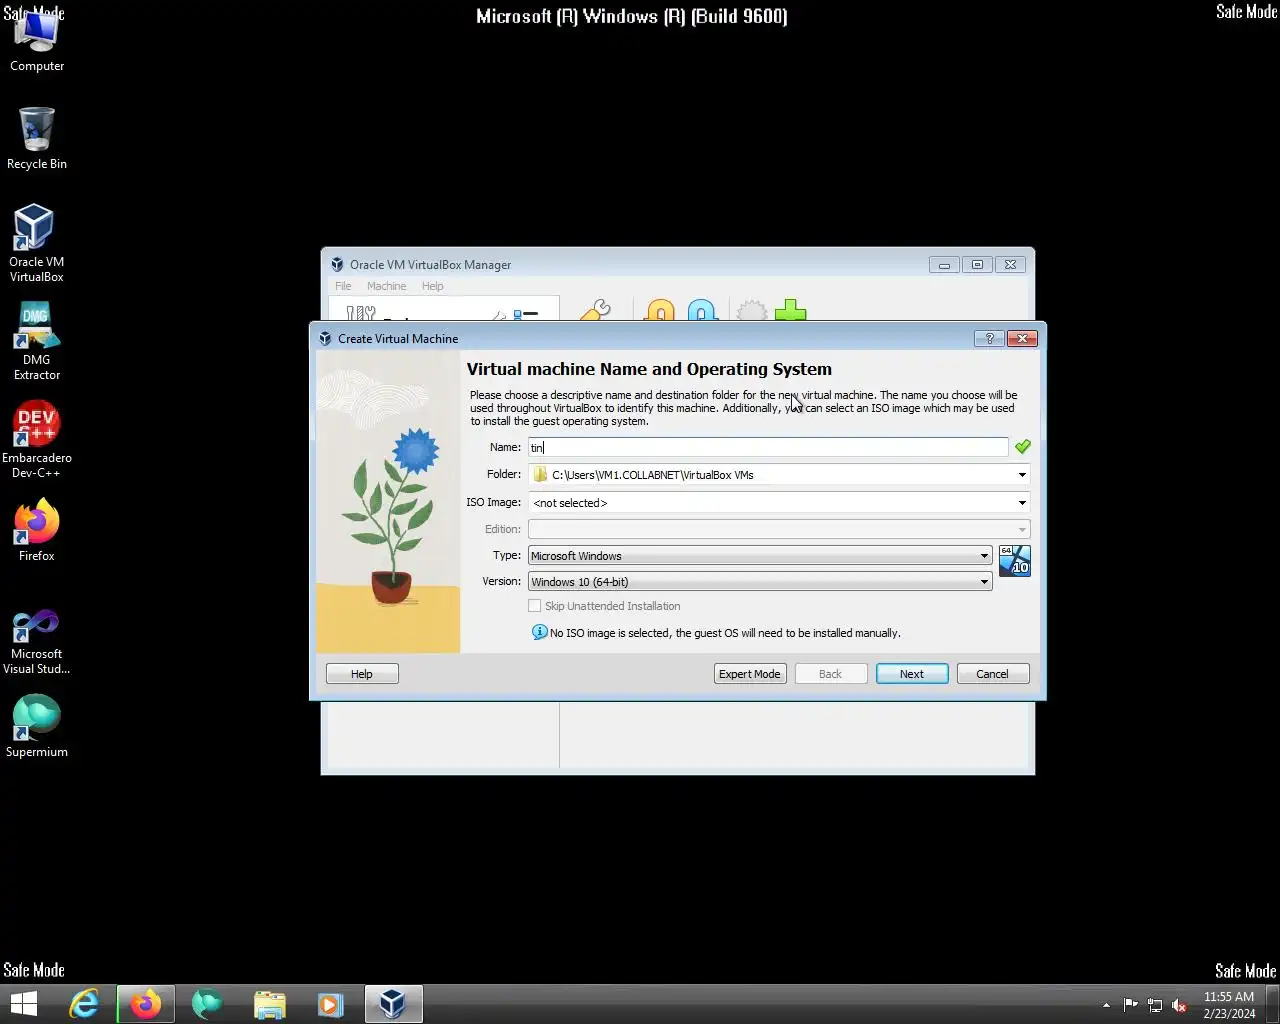Click the Windows Start button
1280x1024 pixels.
tap(23, 1004)
